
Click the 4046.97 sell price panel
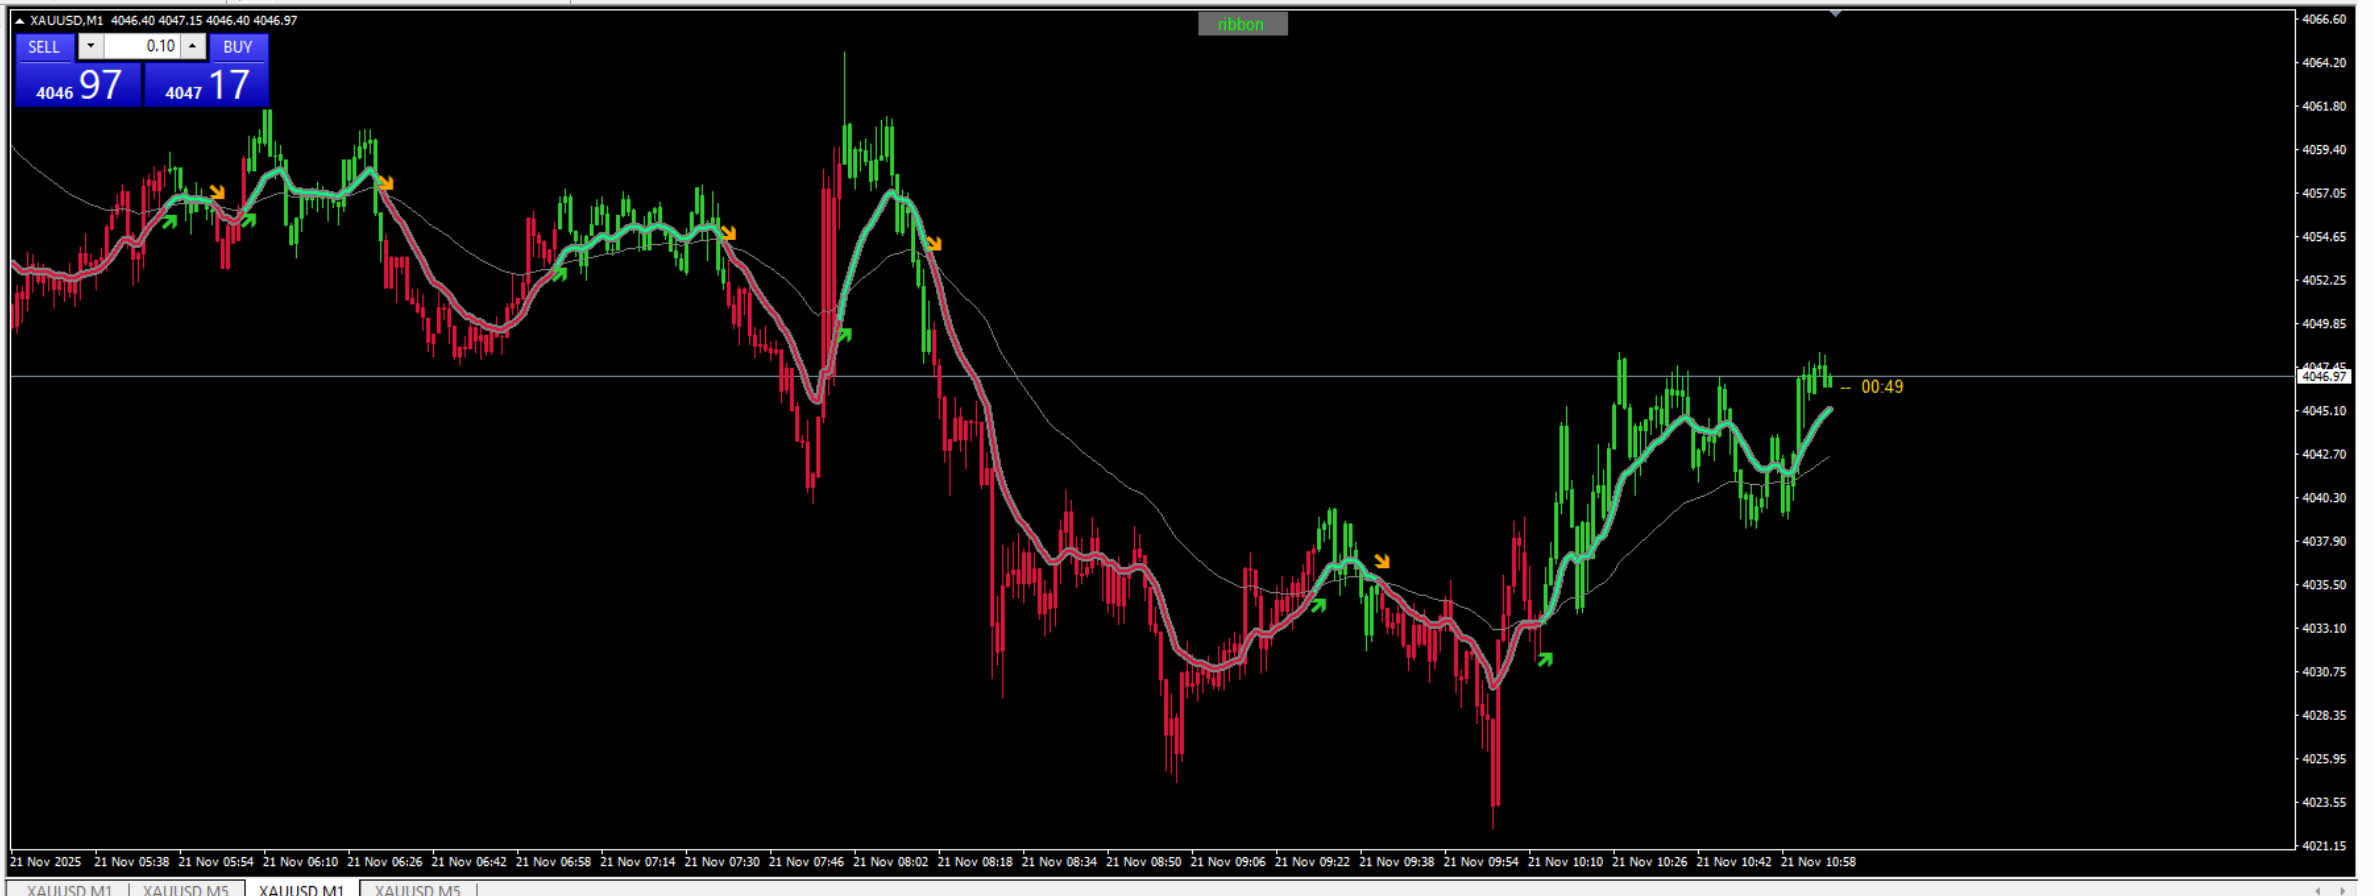tap(78, 85)
